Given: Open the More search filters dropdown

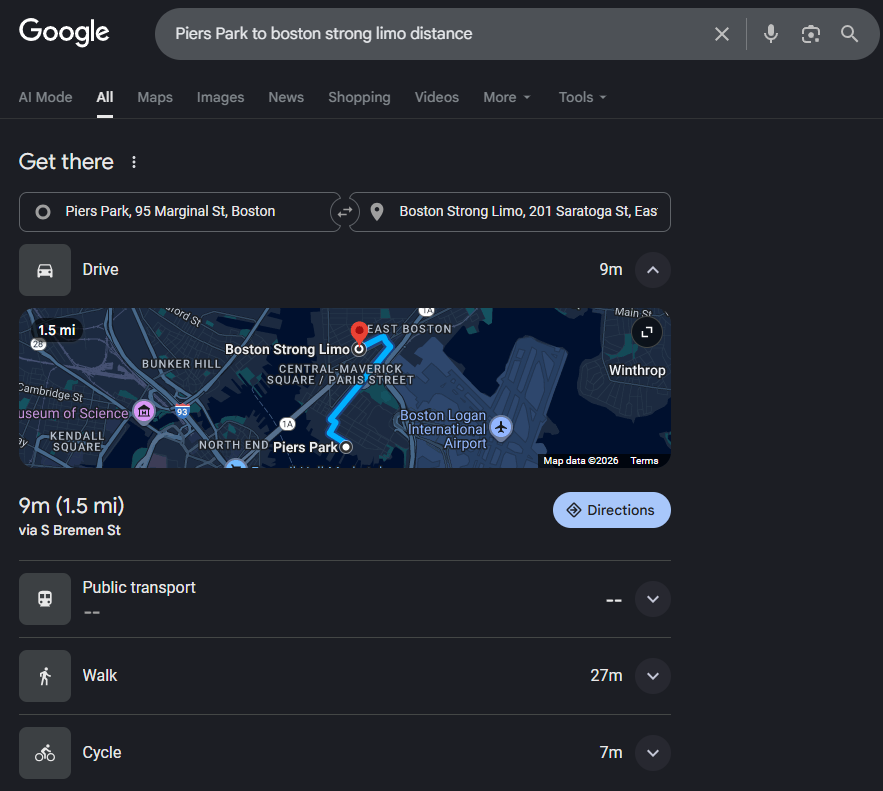Looking at the screenshot, I should click(x=507, y=97).
